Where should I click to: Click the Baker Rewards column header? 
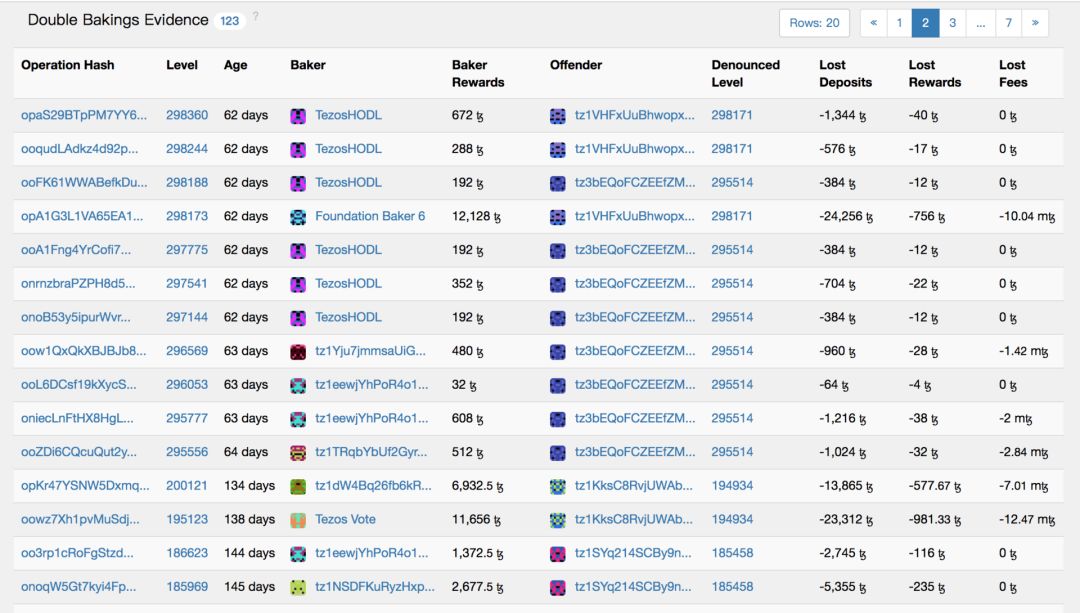(x=478, y=74)
